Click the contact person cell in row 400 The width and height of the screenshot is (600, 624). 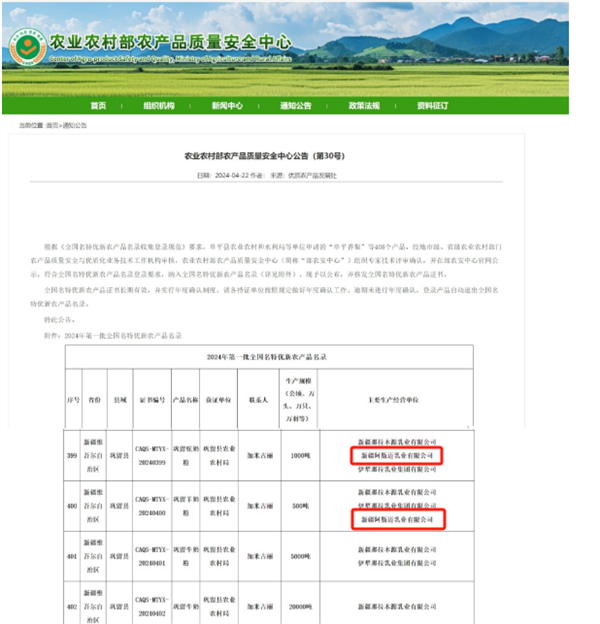tap(260, 506)
